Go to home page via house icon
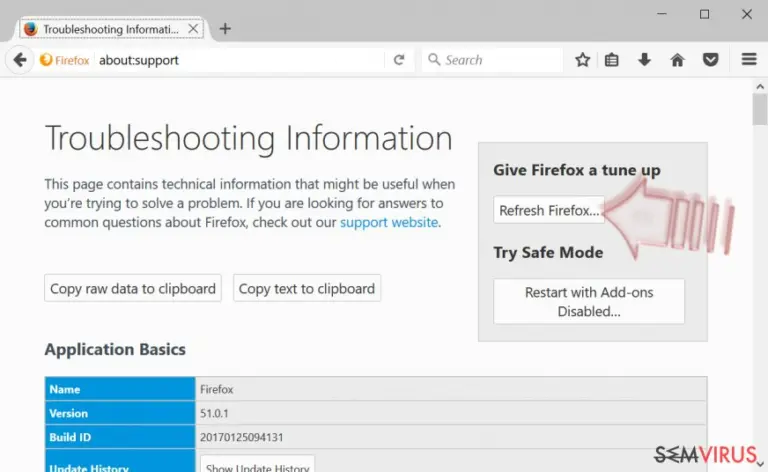 (677, 60)
